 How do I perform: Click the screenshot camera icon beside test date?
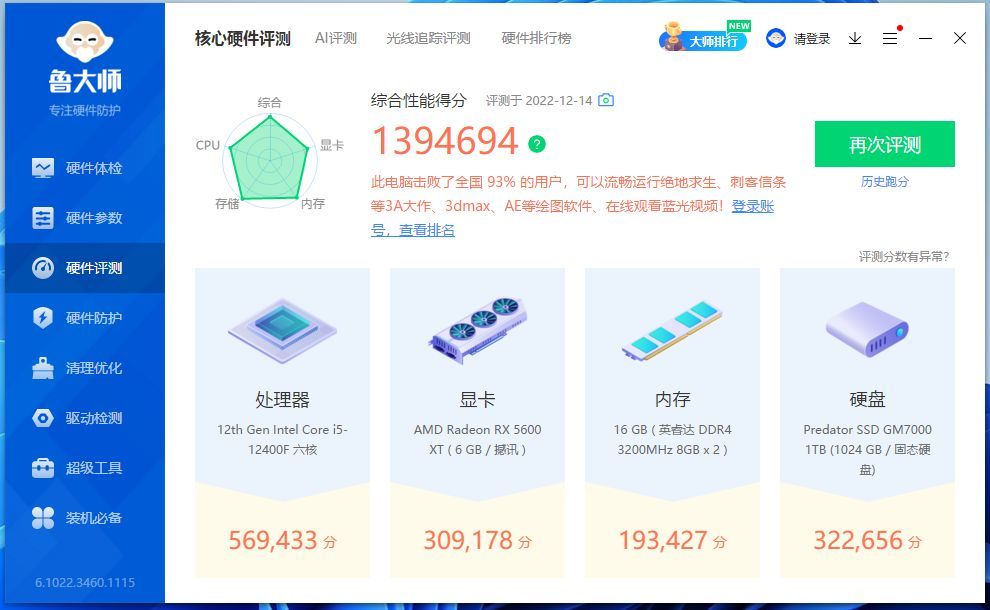605,100
